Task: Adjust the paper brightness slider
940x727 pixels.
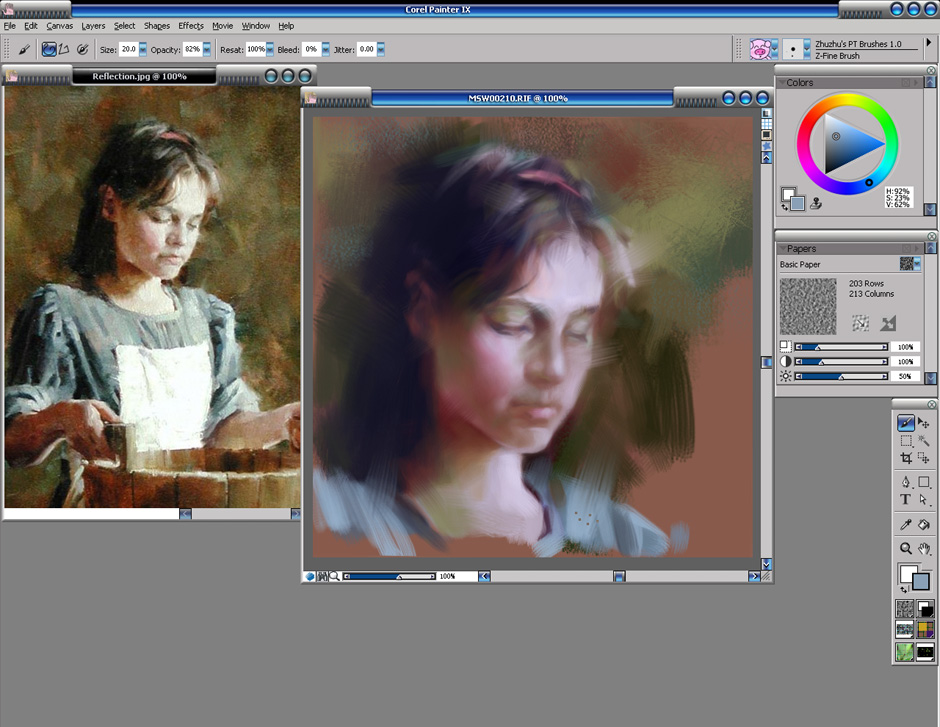Action: coord(841,376)
